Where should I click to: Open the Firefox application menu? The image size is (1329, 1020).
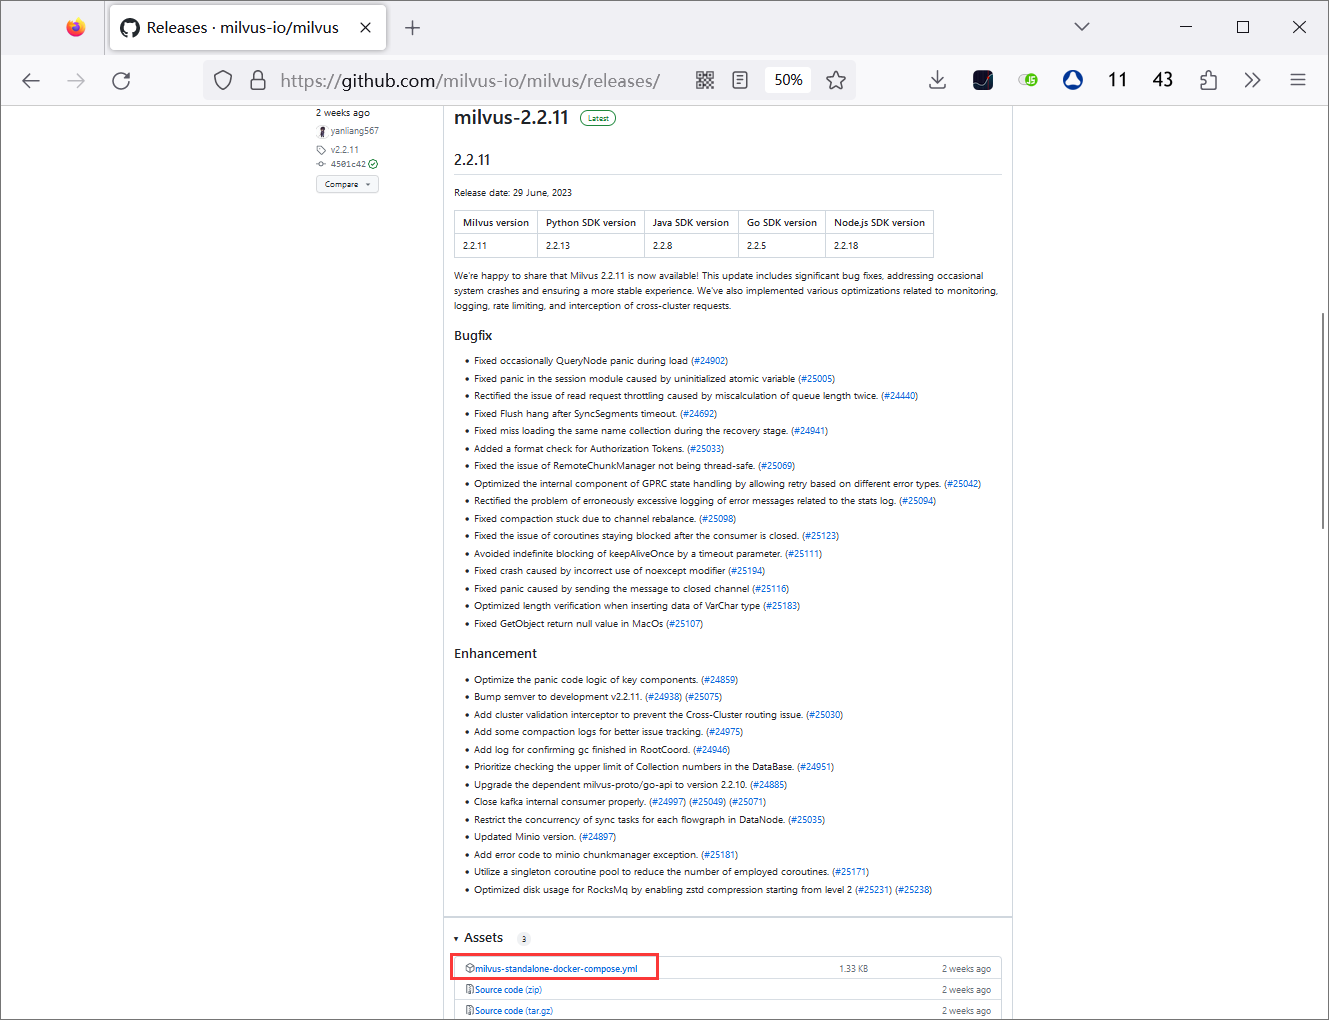pos(1298,81)
